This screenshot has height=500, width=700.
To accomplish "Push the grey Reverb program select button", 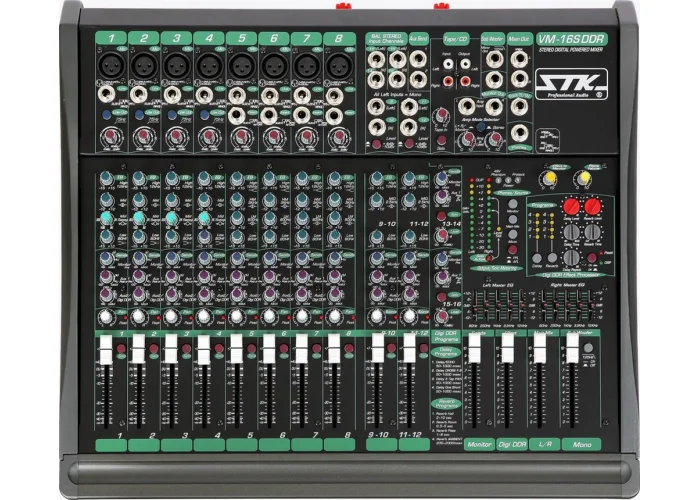I will 552,258.
